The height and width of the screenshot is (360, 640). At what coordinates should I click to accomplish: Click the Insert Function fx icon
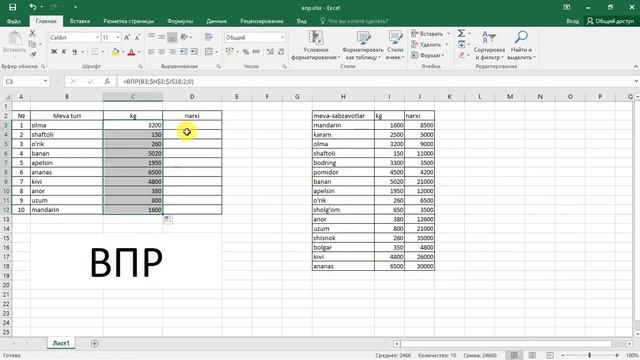[107, 82]
